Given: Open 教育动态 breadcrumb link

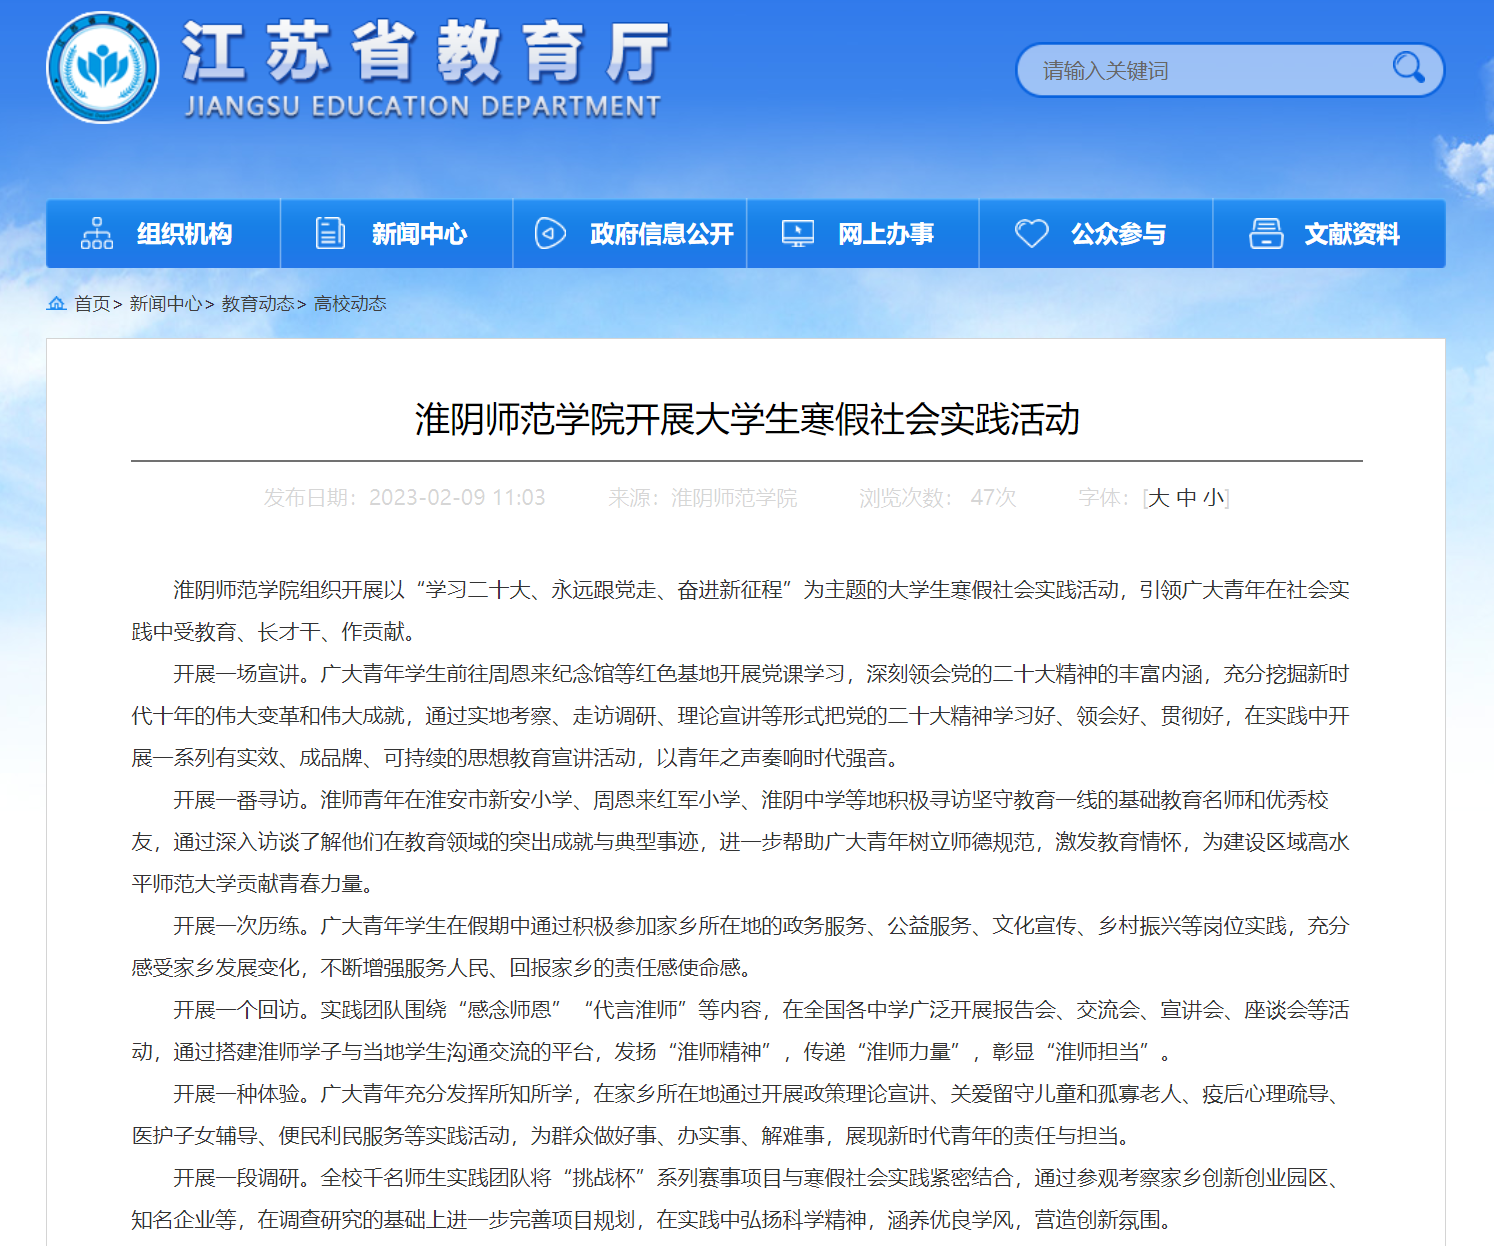Looking at the screenshot, I should coord(258,304).
